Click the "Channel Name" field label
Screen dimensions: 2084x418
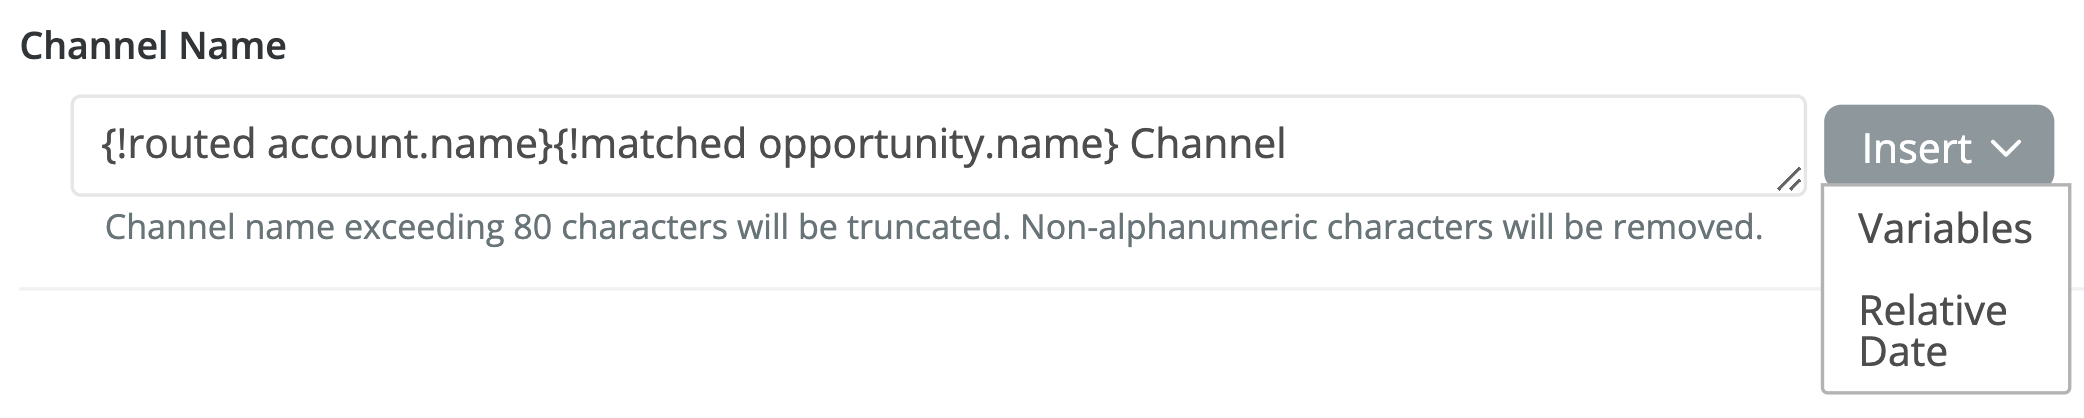(153, 46)
